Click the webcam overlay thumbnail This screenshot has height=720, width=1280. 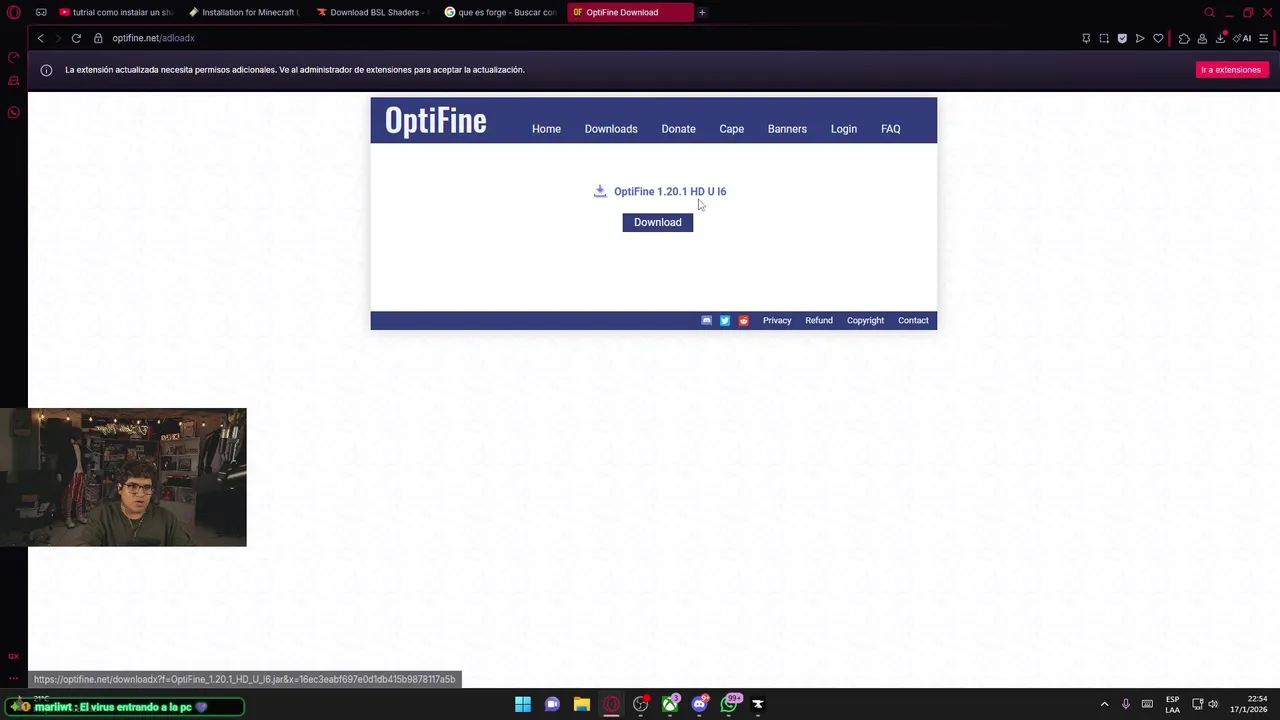(123, 477)
